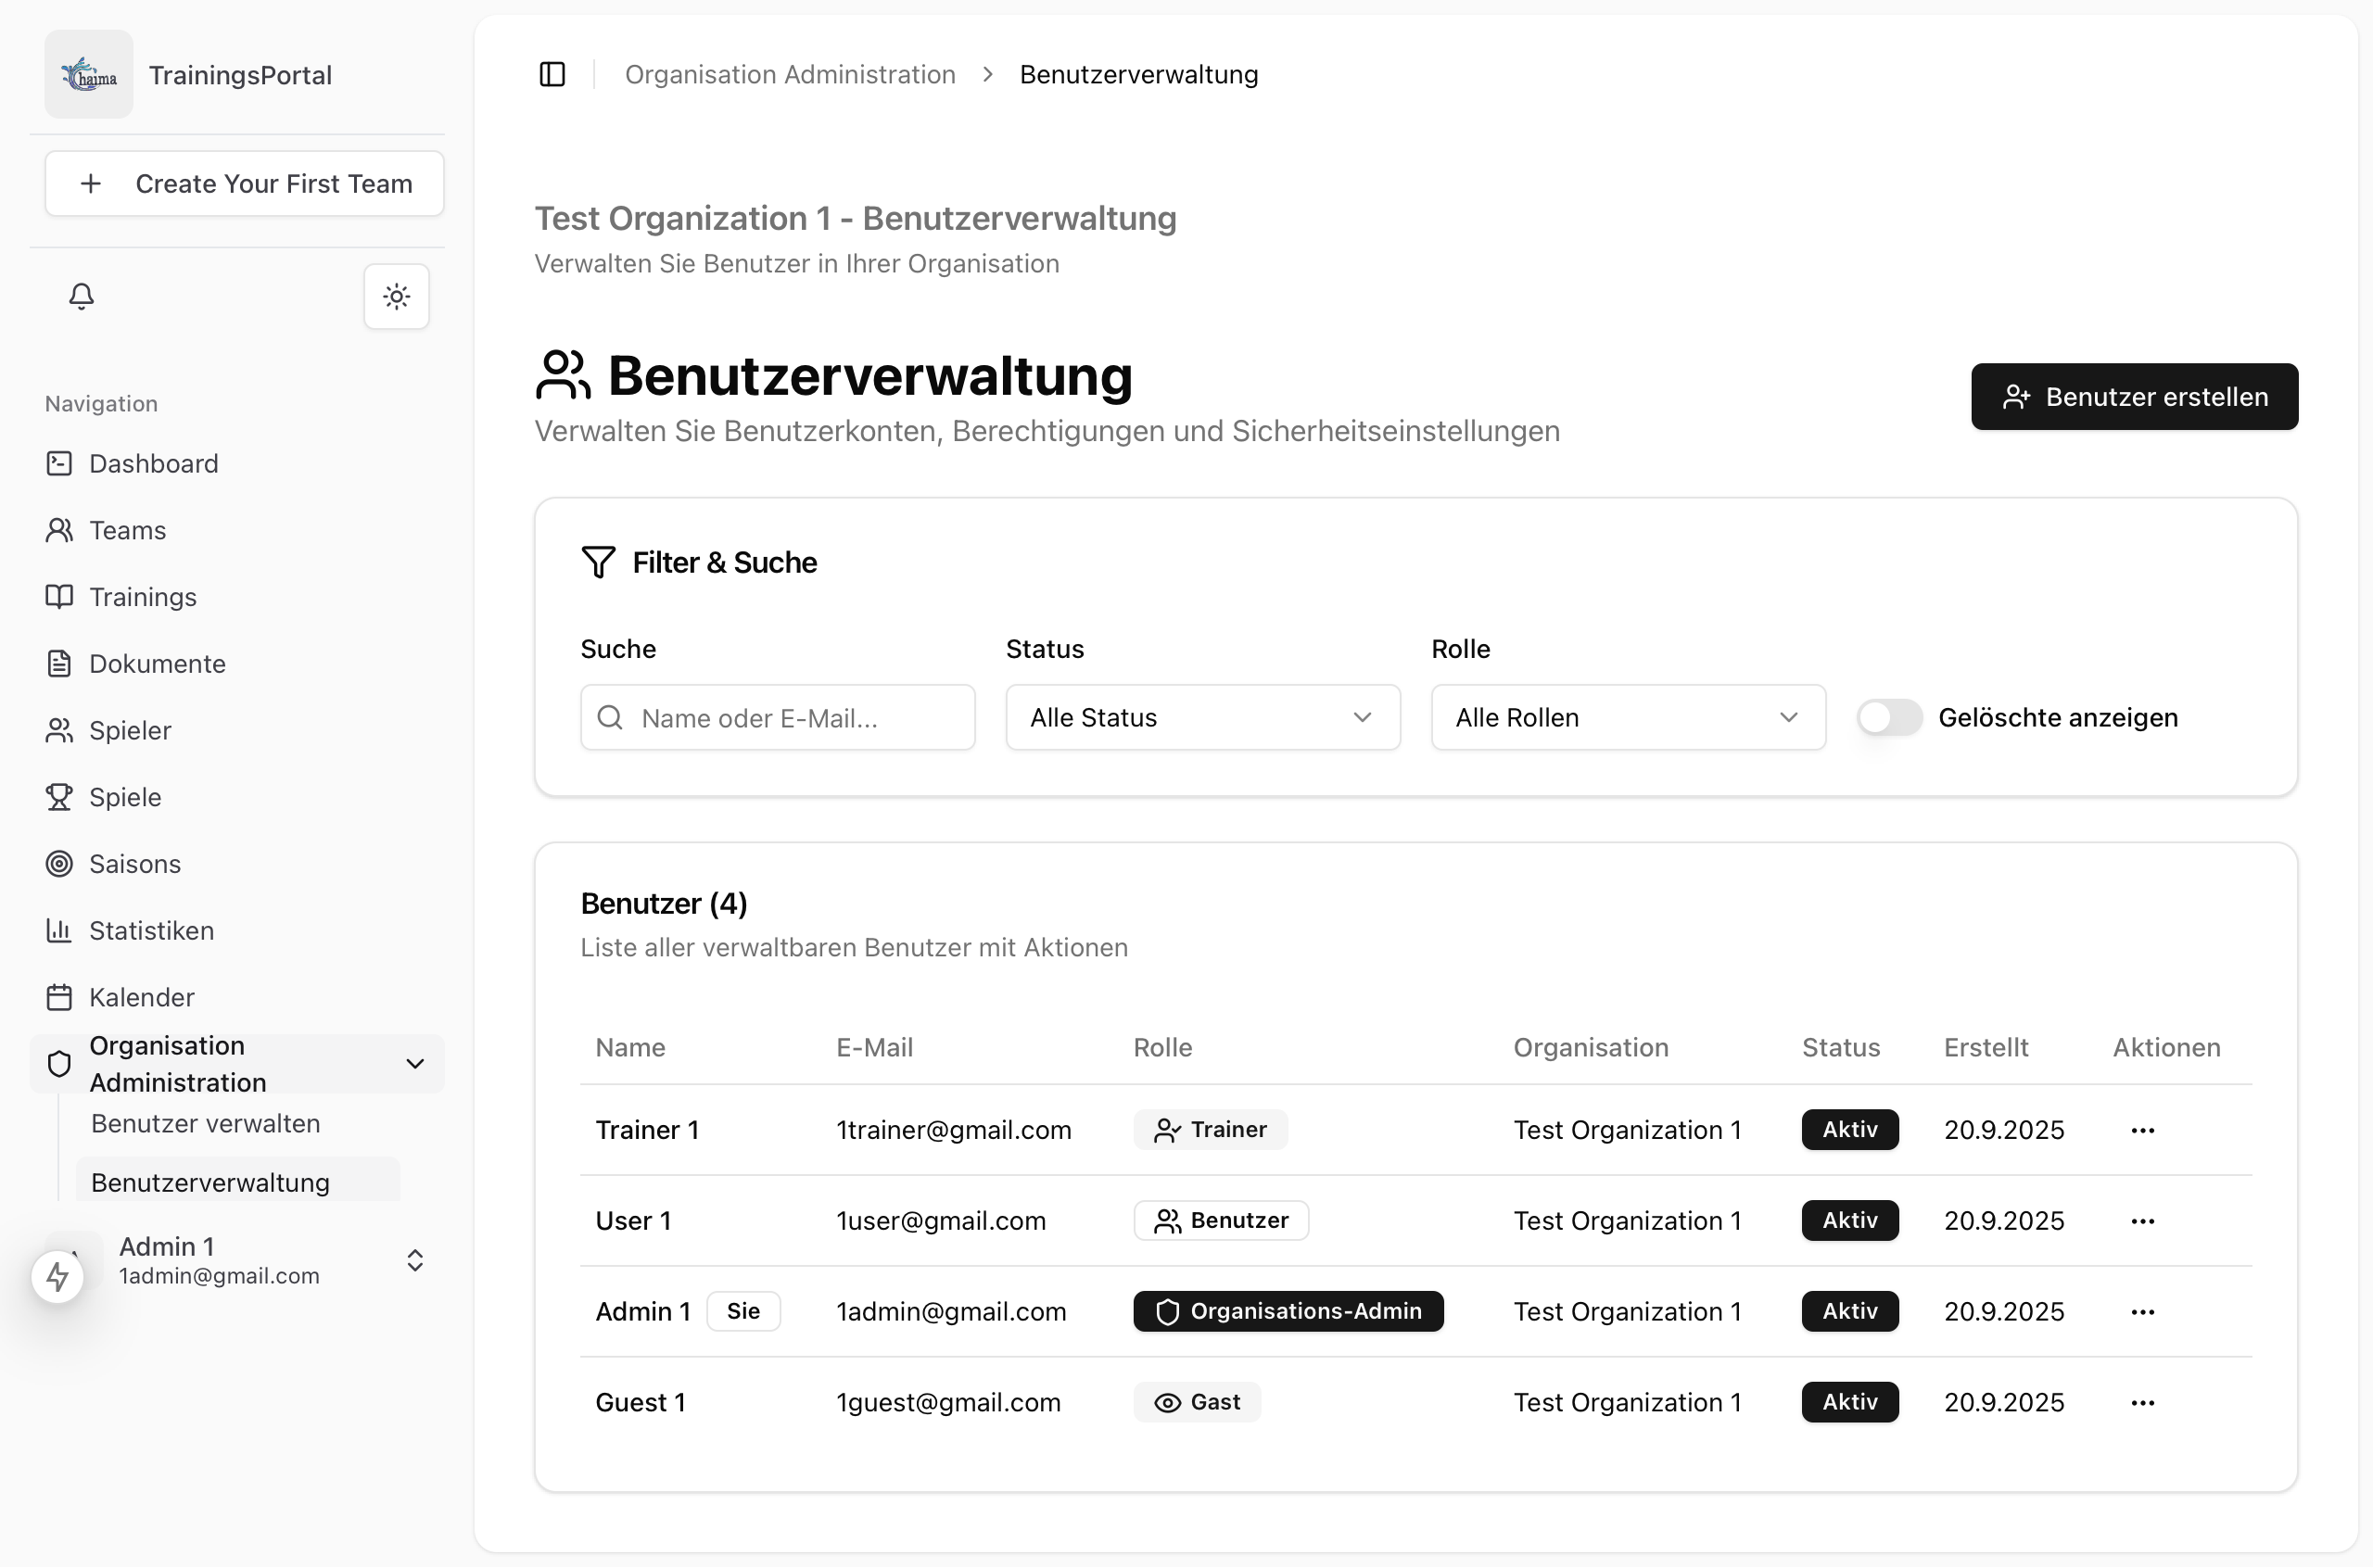
Task: Open actions menu for User 1
Action: coord(2142,1221)
